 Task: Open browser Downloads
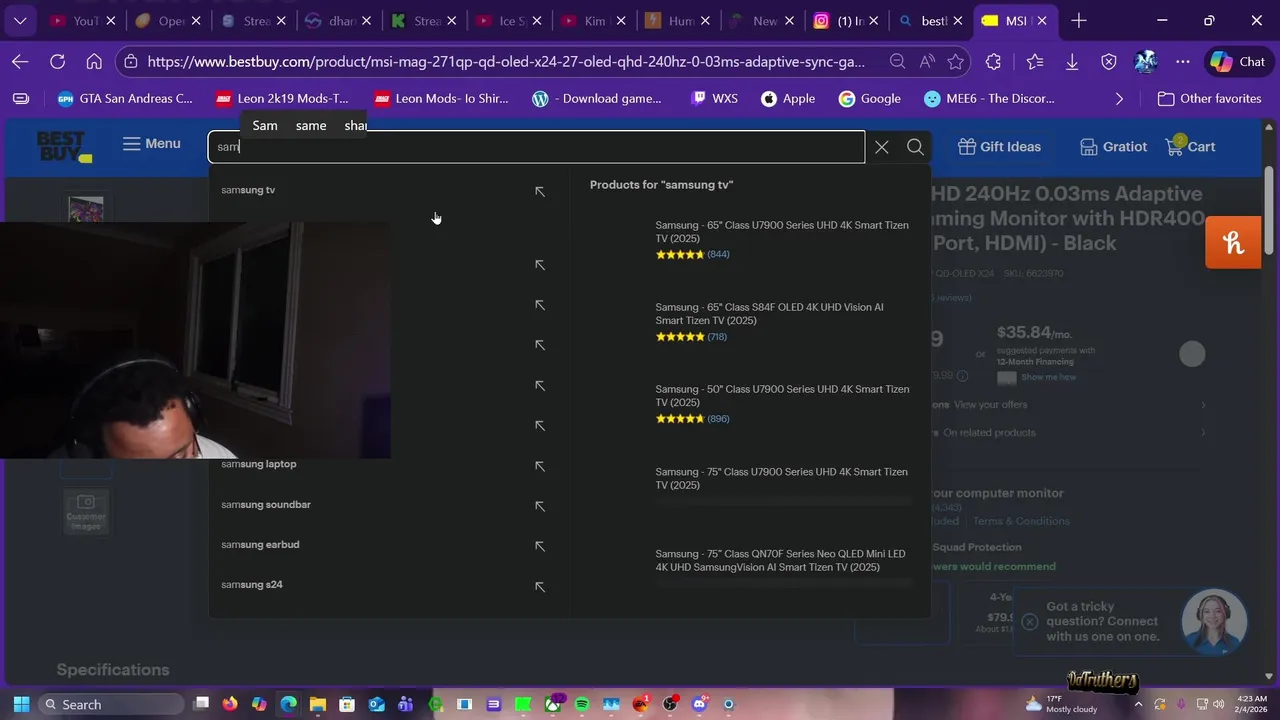click(x=1072, y=62)
